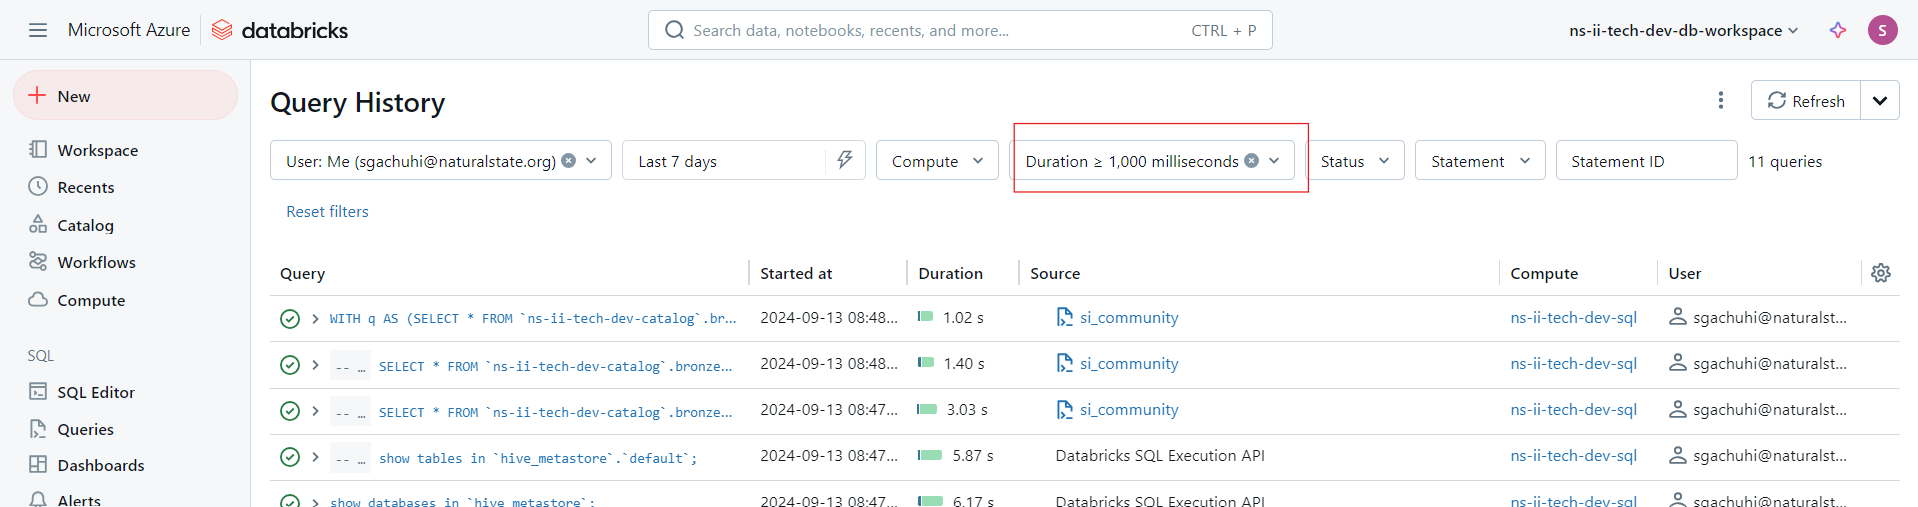1918x507 pixels.
Task: Expand the 1.40 s SELECT query row
Action: 315,365
